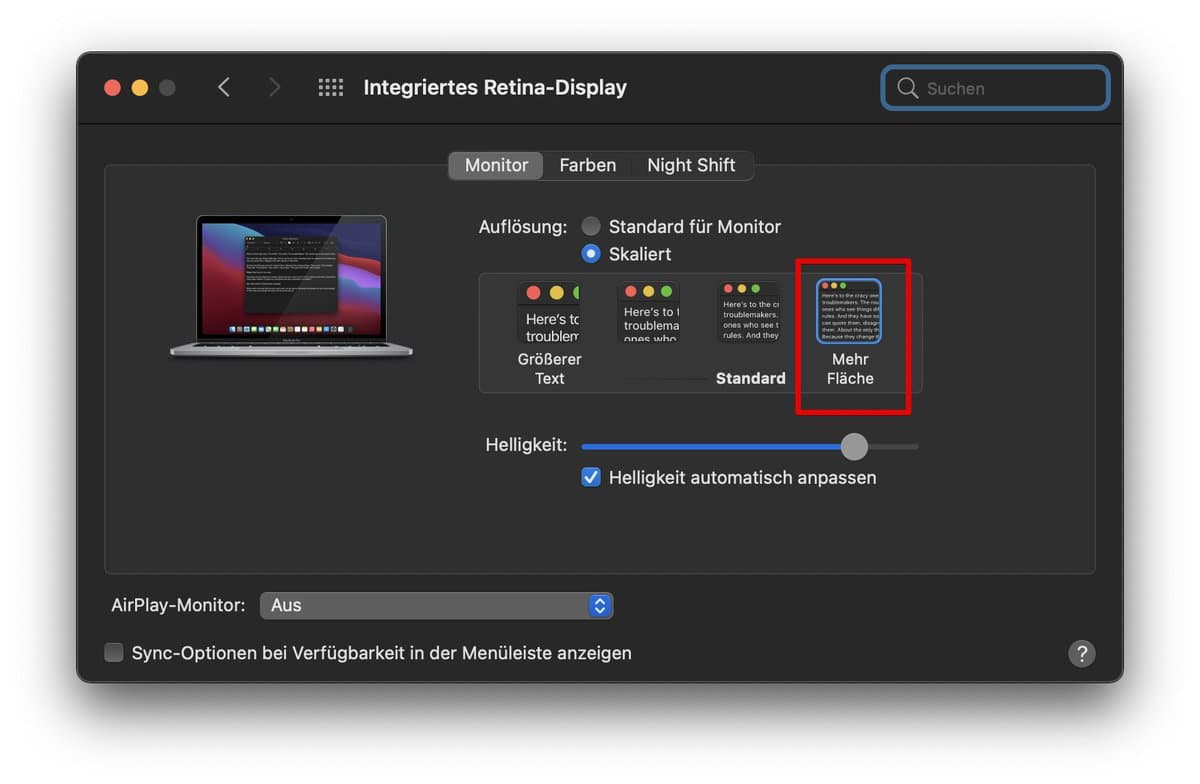The width and height of the screenshot is (1200, 784).
Task: Enable Sync-Optionen in Menüleiste checkbox
Action: click(115, 653)
